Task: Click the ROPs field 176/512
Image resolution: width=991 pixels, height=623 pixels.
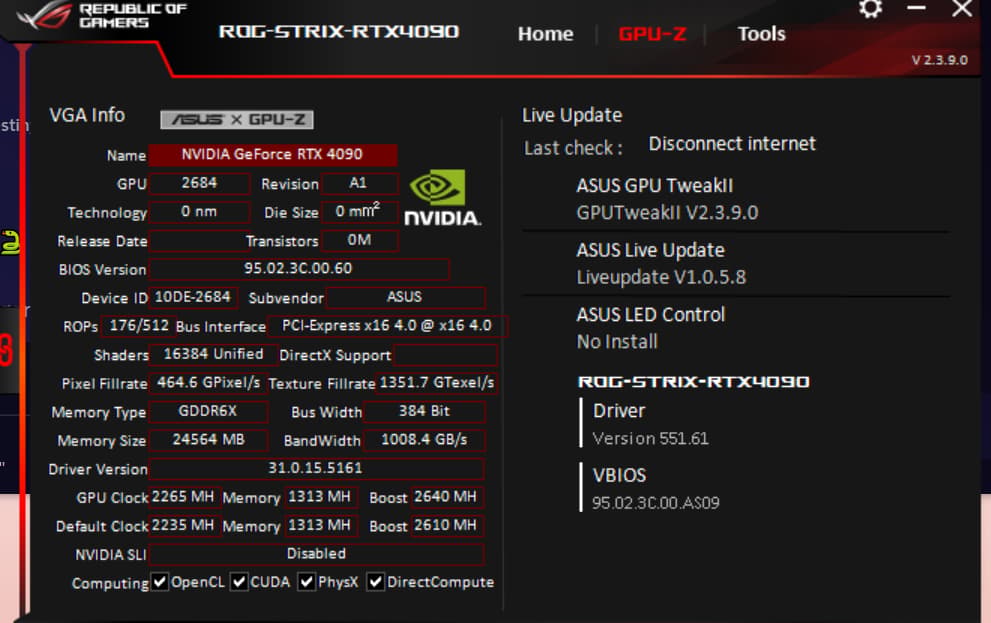Action: pos(138,326)
